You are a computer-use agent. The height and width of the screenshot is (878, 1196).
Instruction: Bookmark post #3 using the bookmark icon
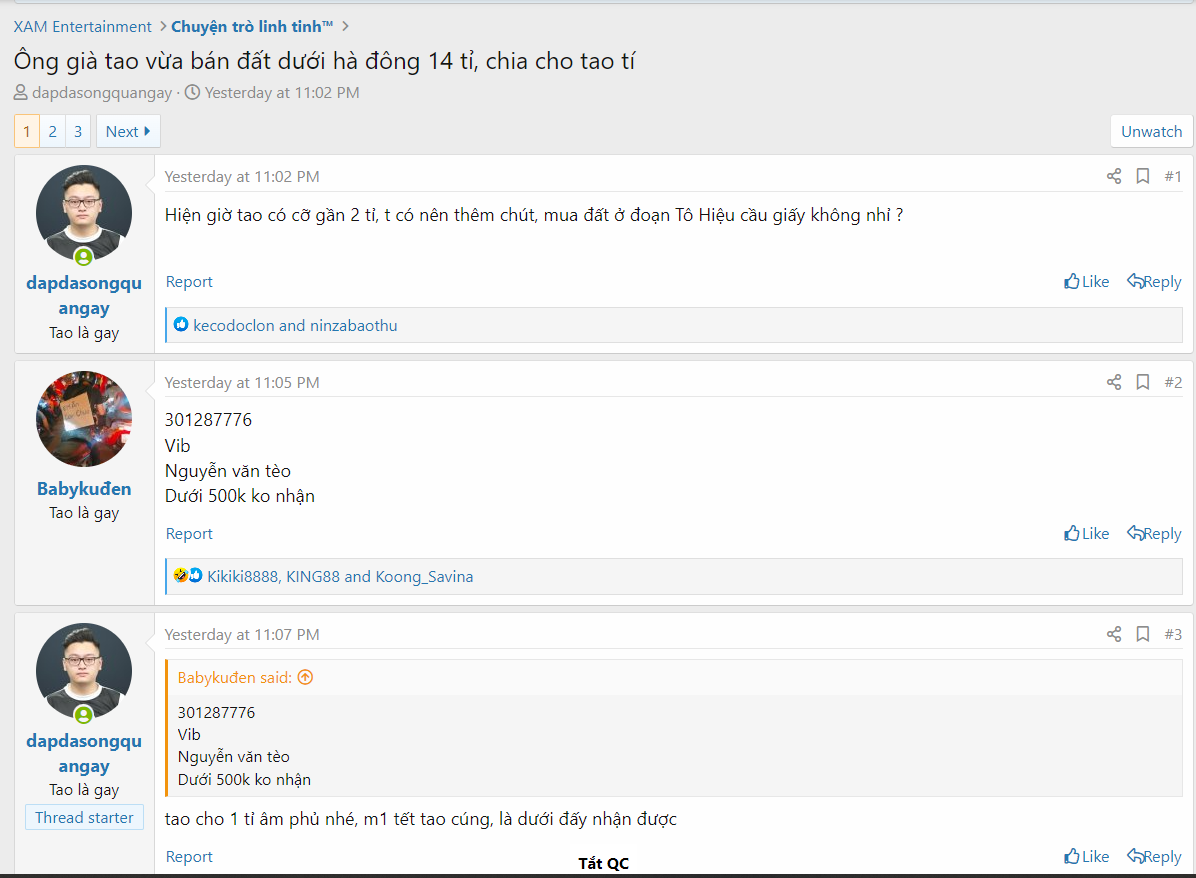click(1142, 634)
